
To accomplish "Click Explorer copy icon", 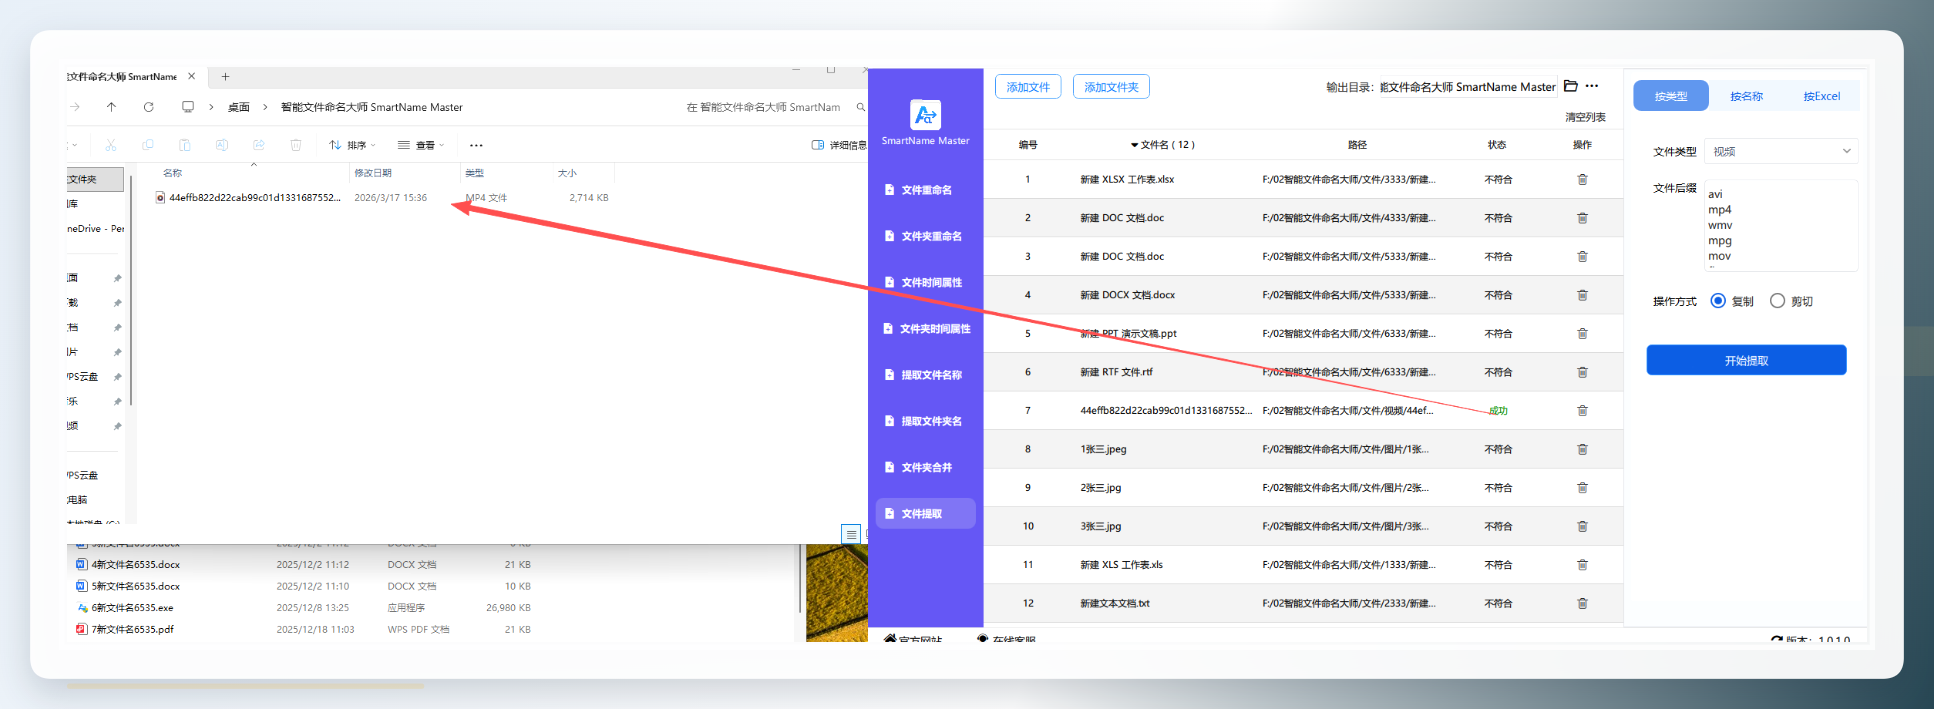I will click(x=148, y=145).
